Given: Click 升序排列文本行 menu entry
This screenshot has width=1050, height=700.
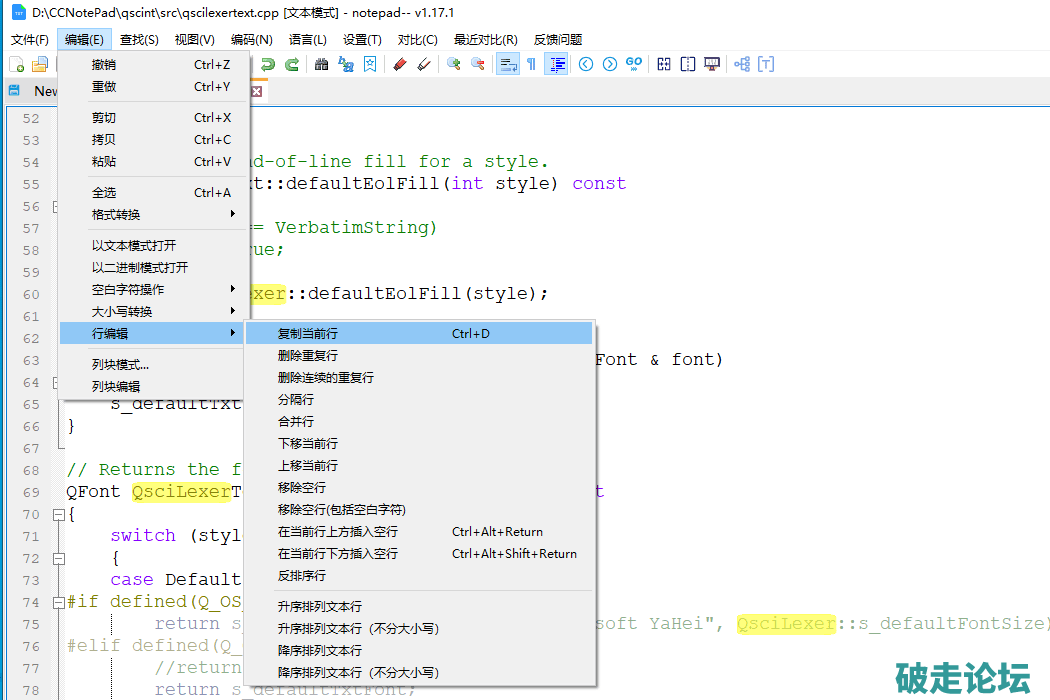Looking at the screenshot, I should [x=320, y=606].
